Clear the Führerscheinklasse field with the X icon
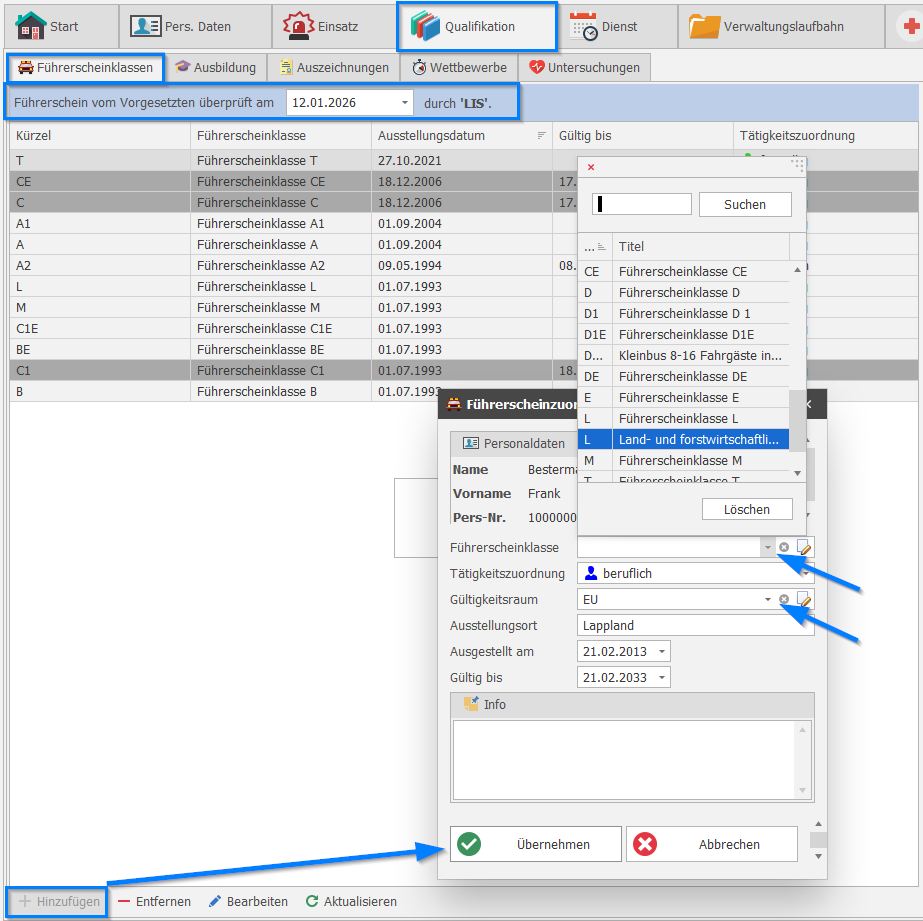The height and width of the screenshot is (921, 923). pos(784,547)
